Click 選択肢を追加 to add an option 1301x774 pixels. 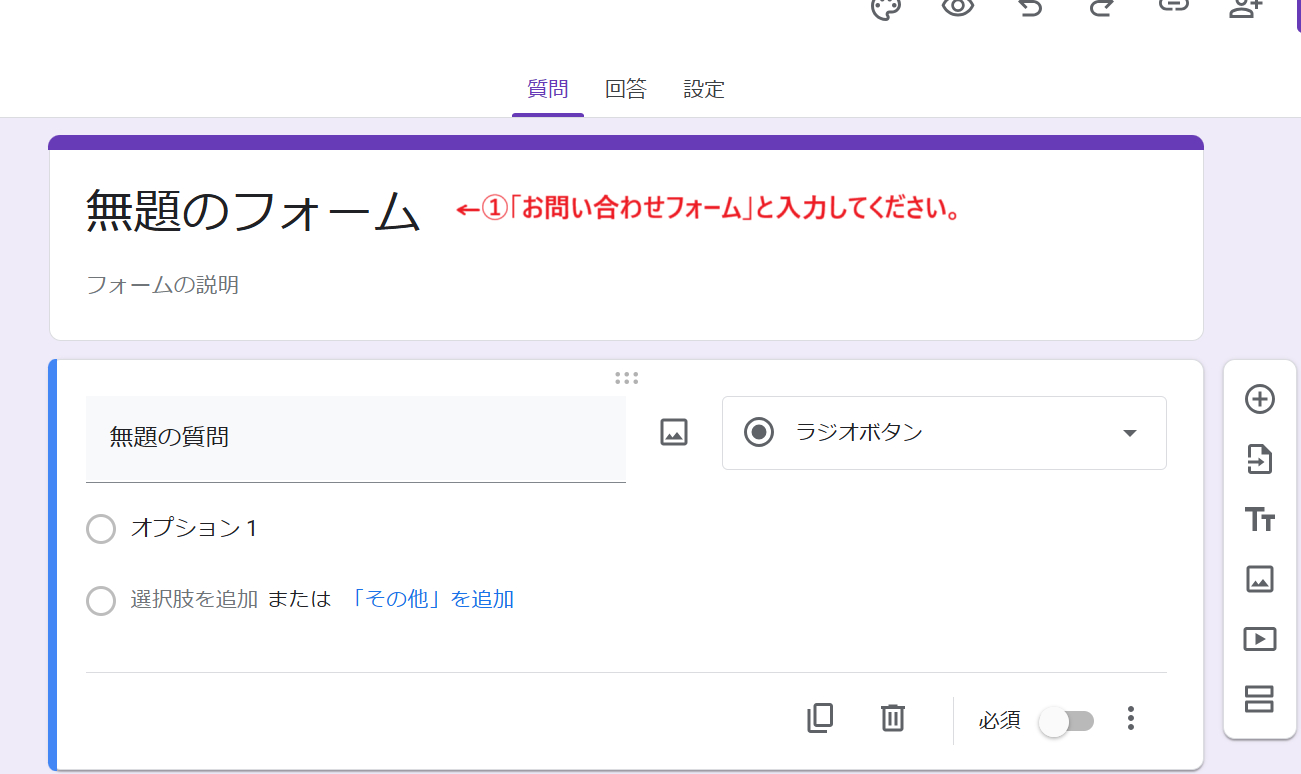(194, 600)
